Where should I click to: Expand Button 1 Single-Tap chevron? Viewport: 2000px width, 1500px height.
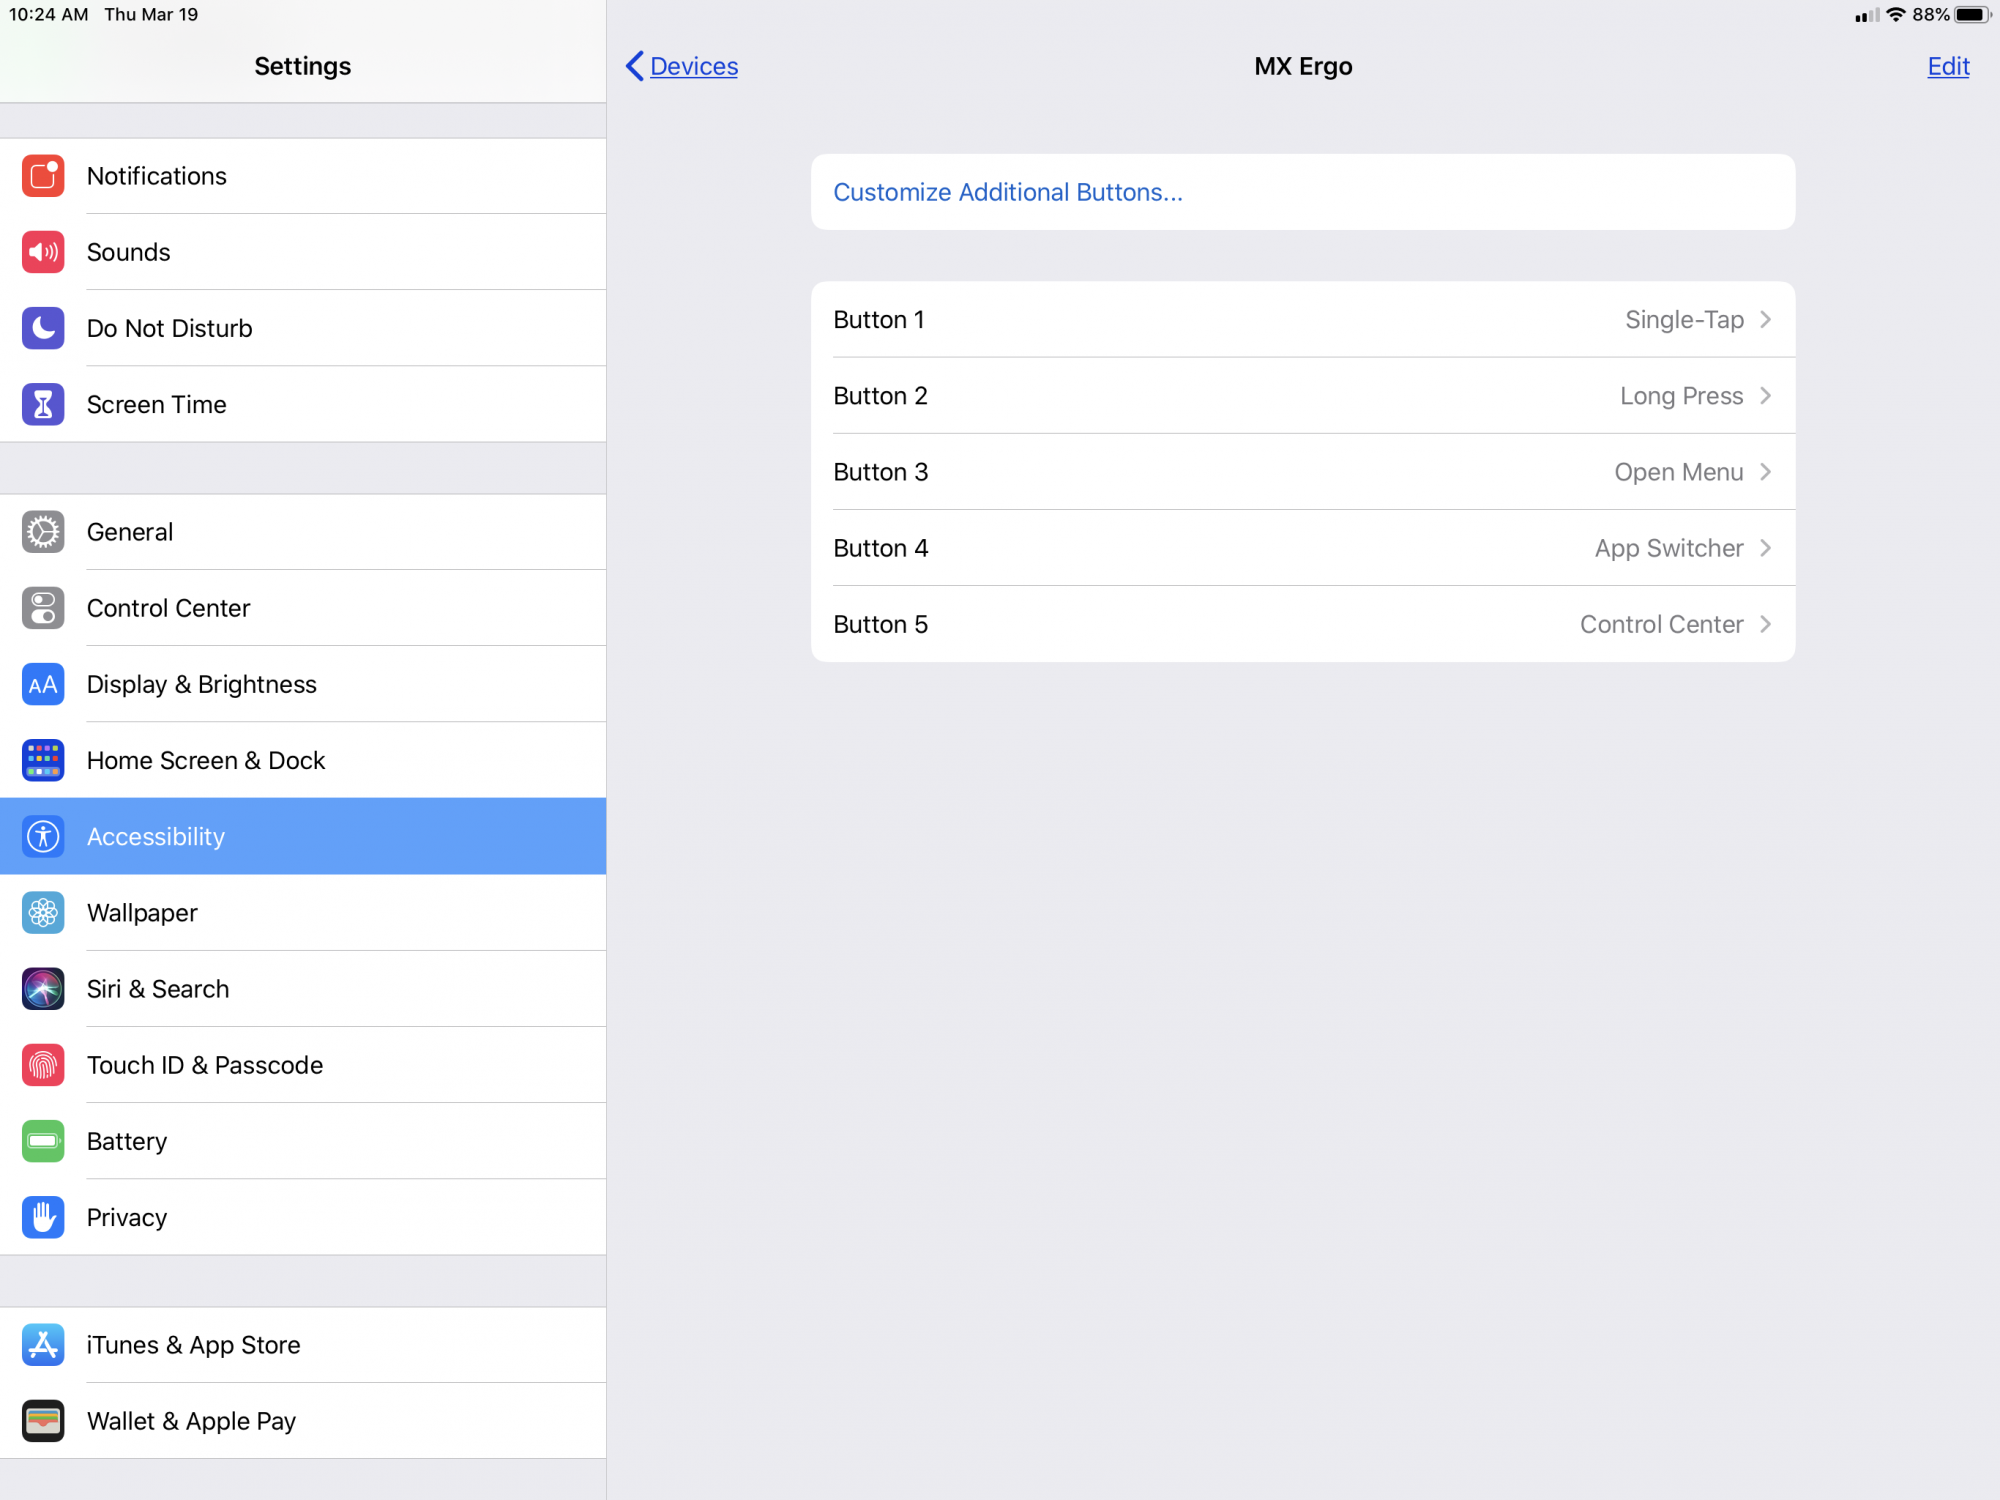pyautogui.click(x=1766, y=320)
